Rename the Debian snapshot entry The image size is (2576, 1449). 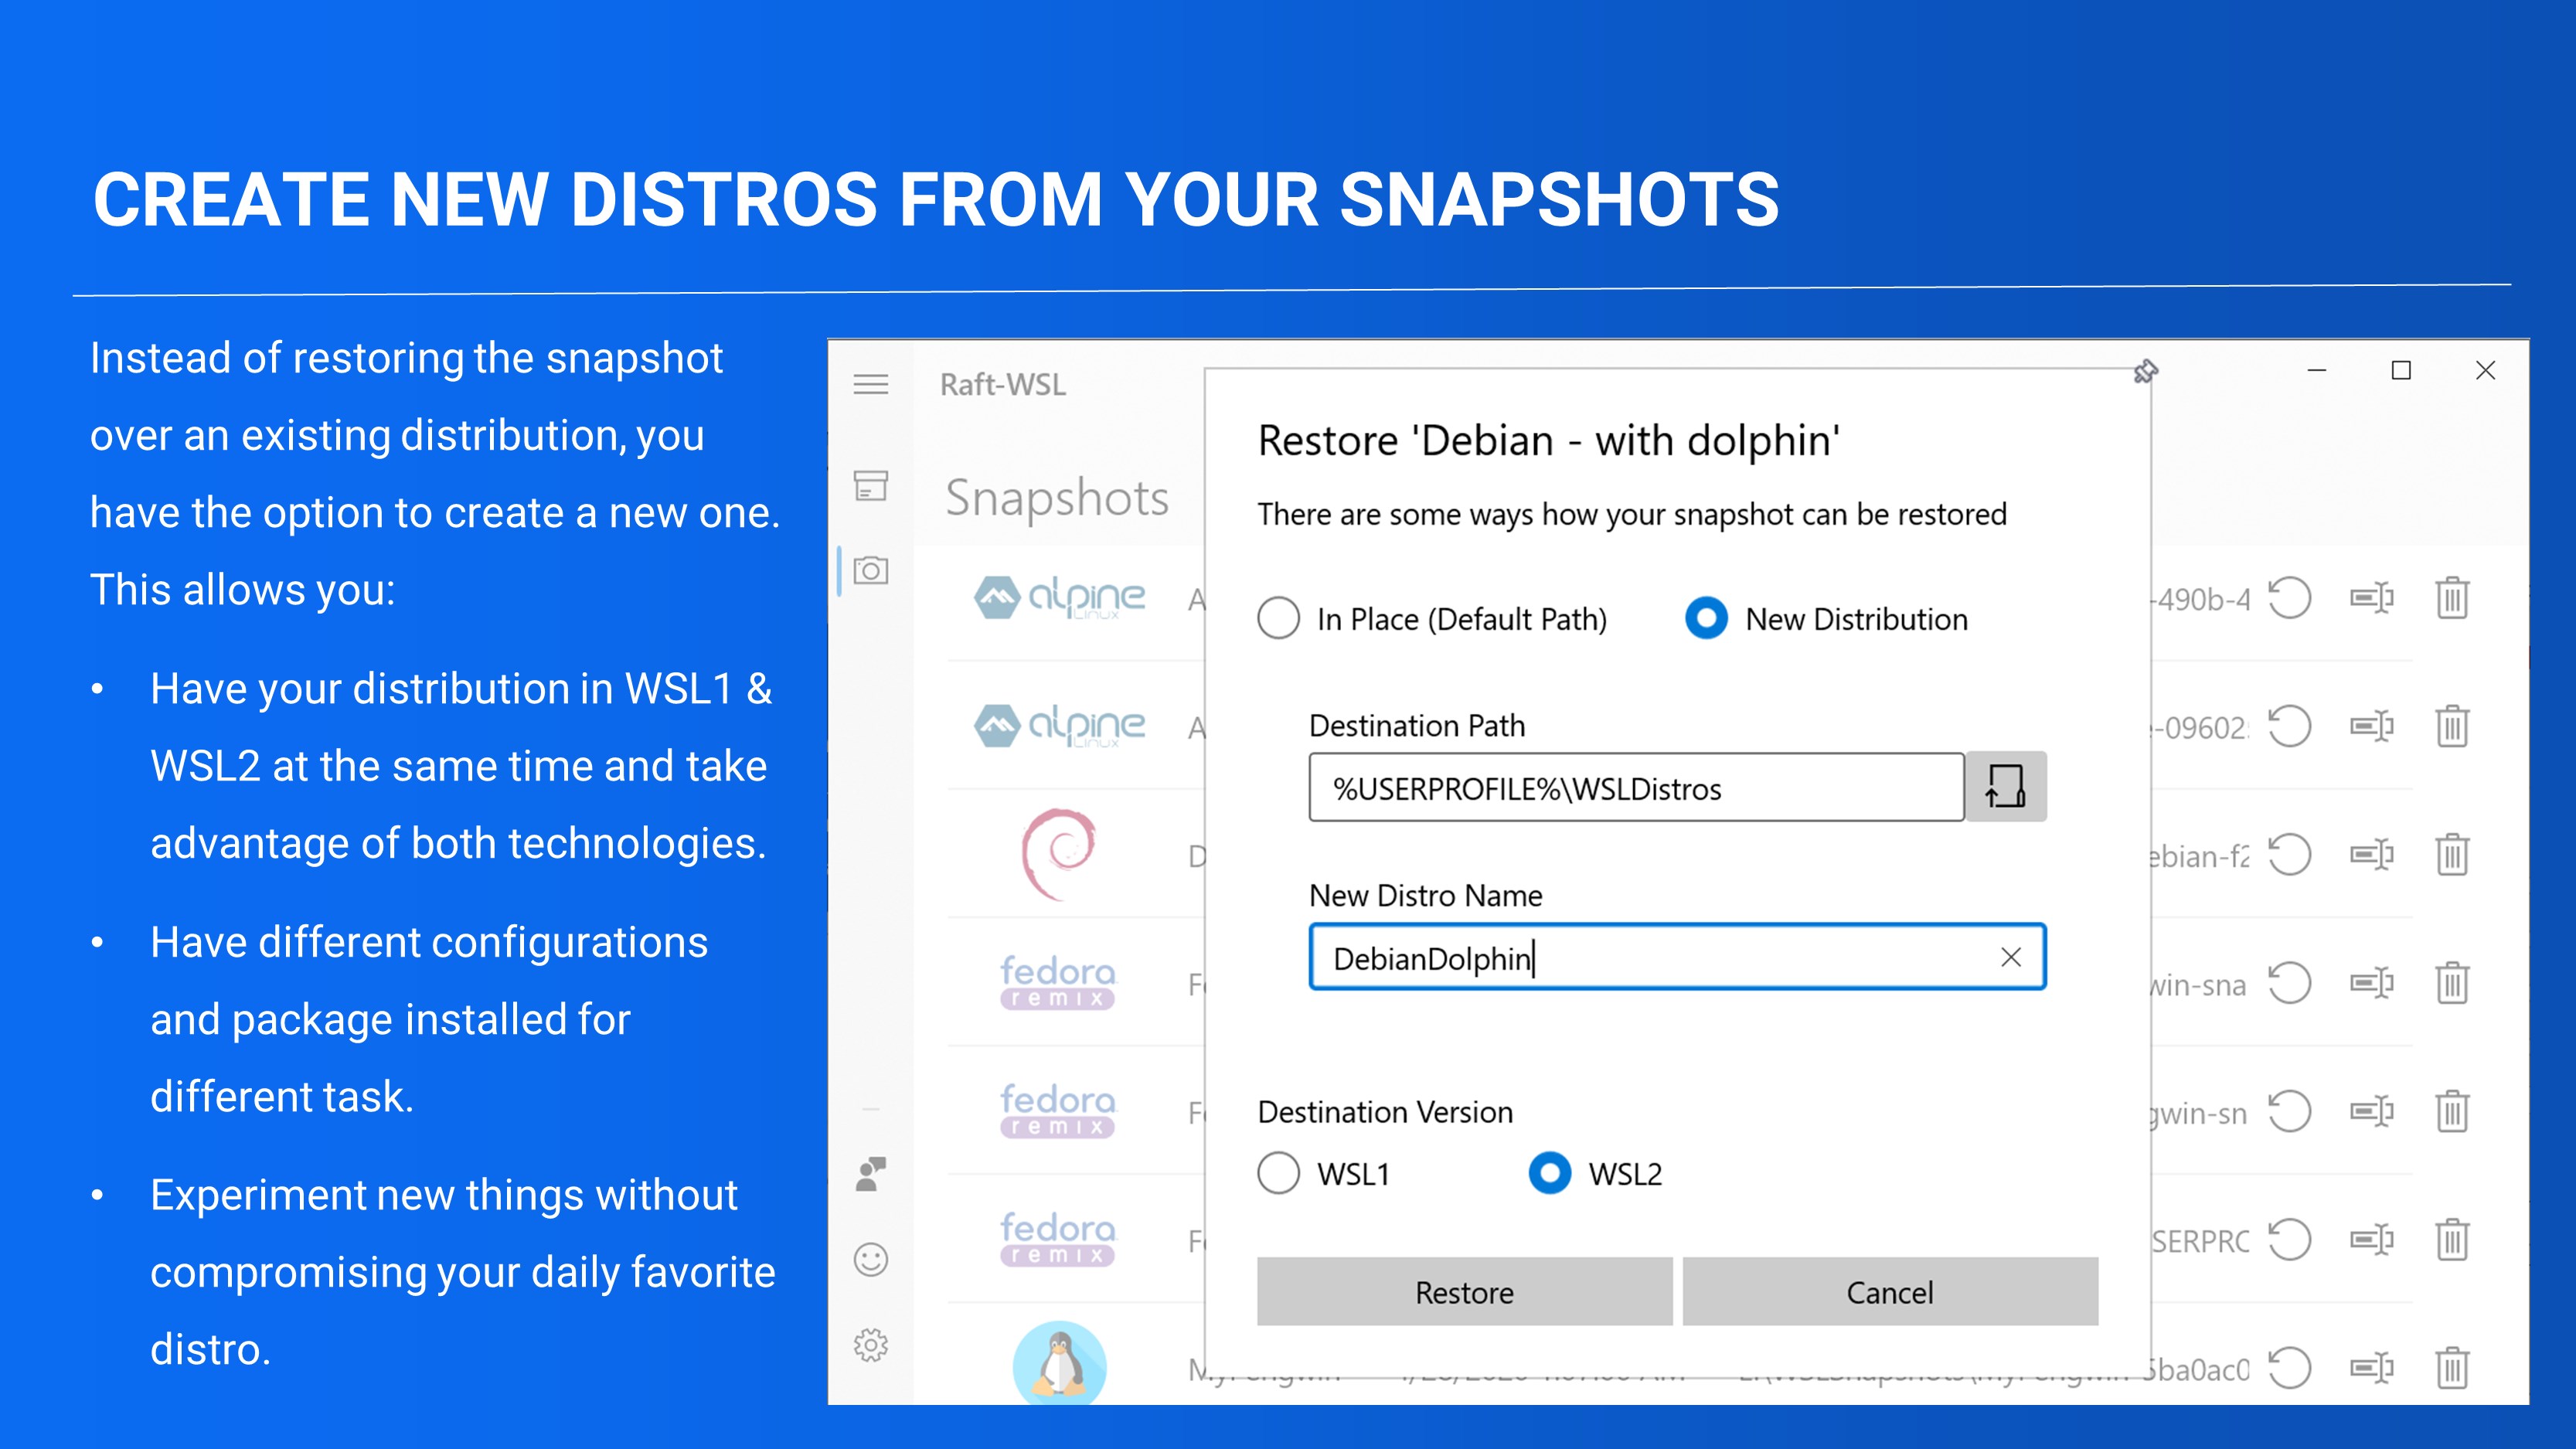(2371, 855)
